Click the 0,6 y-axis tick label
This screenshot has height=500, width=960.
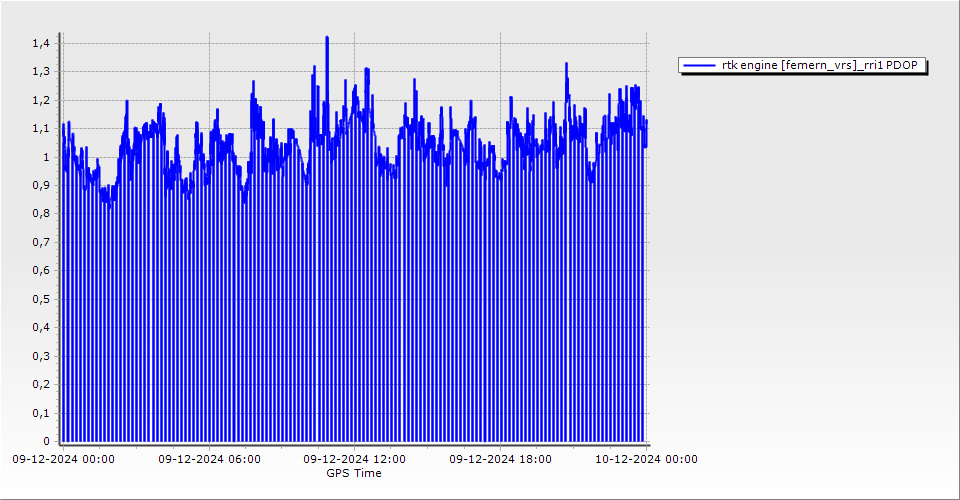tap(40, 271)
